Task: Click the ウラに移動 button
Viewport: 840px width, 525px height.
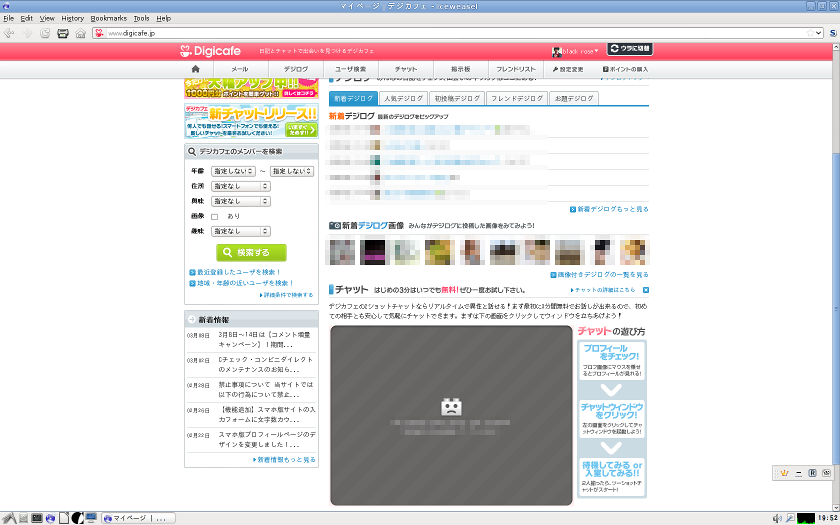Action: (628, 49)
